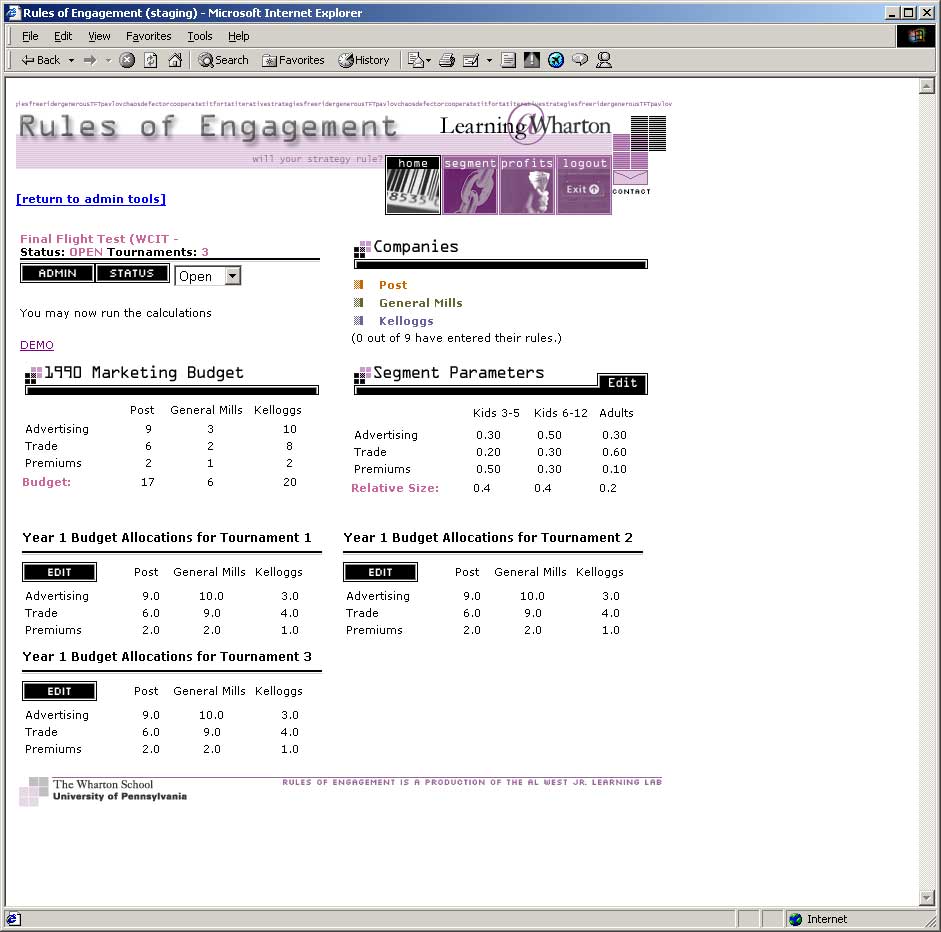Open the dropdown arrow beside Edit icon
Viewport: 941px width, 932px height.
click(489, 60)
